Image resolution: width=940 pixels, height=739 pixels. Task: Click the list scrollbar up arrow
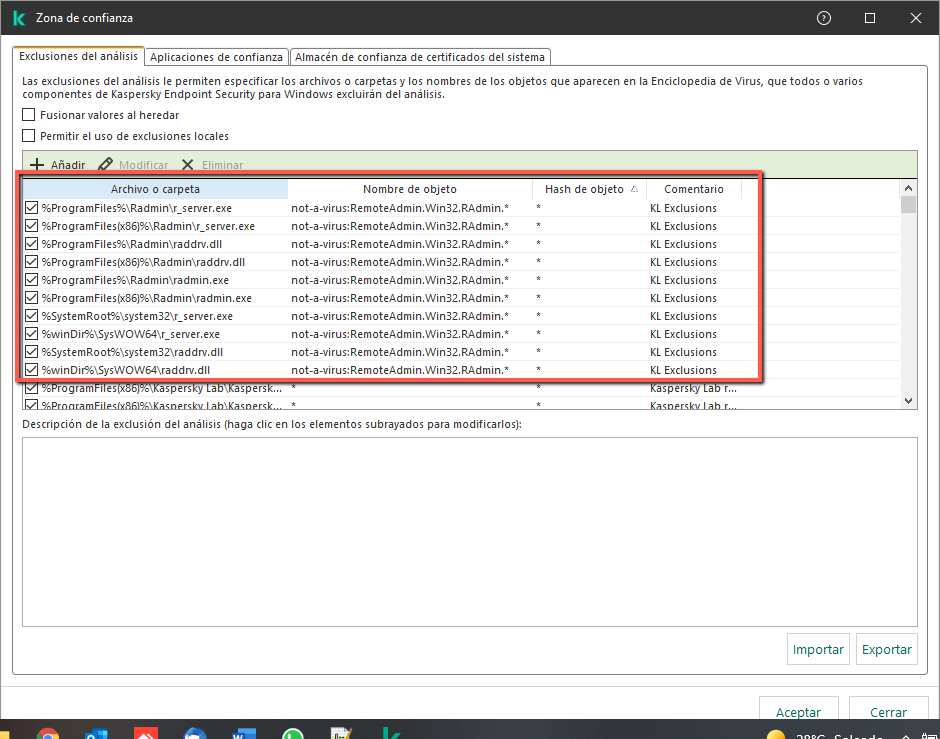pyautogui.click(x=908, y=188)
